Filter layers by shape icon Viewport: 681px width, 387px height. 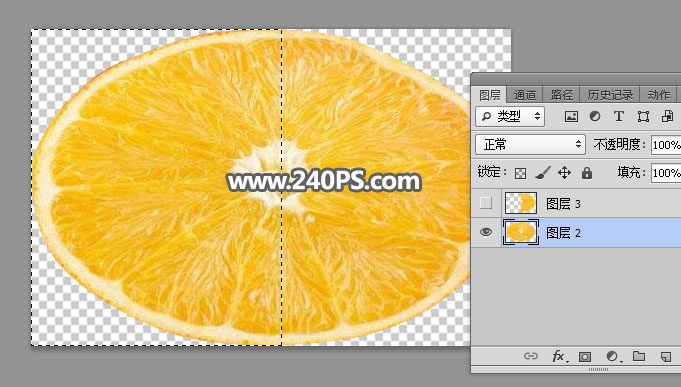coord(643,116)
